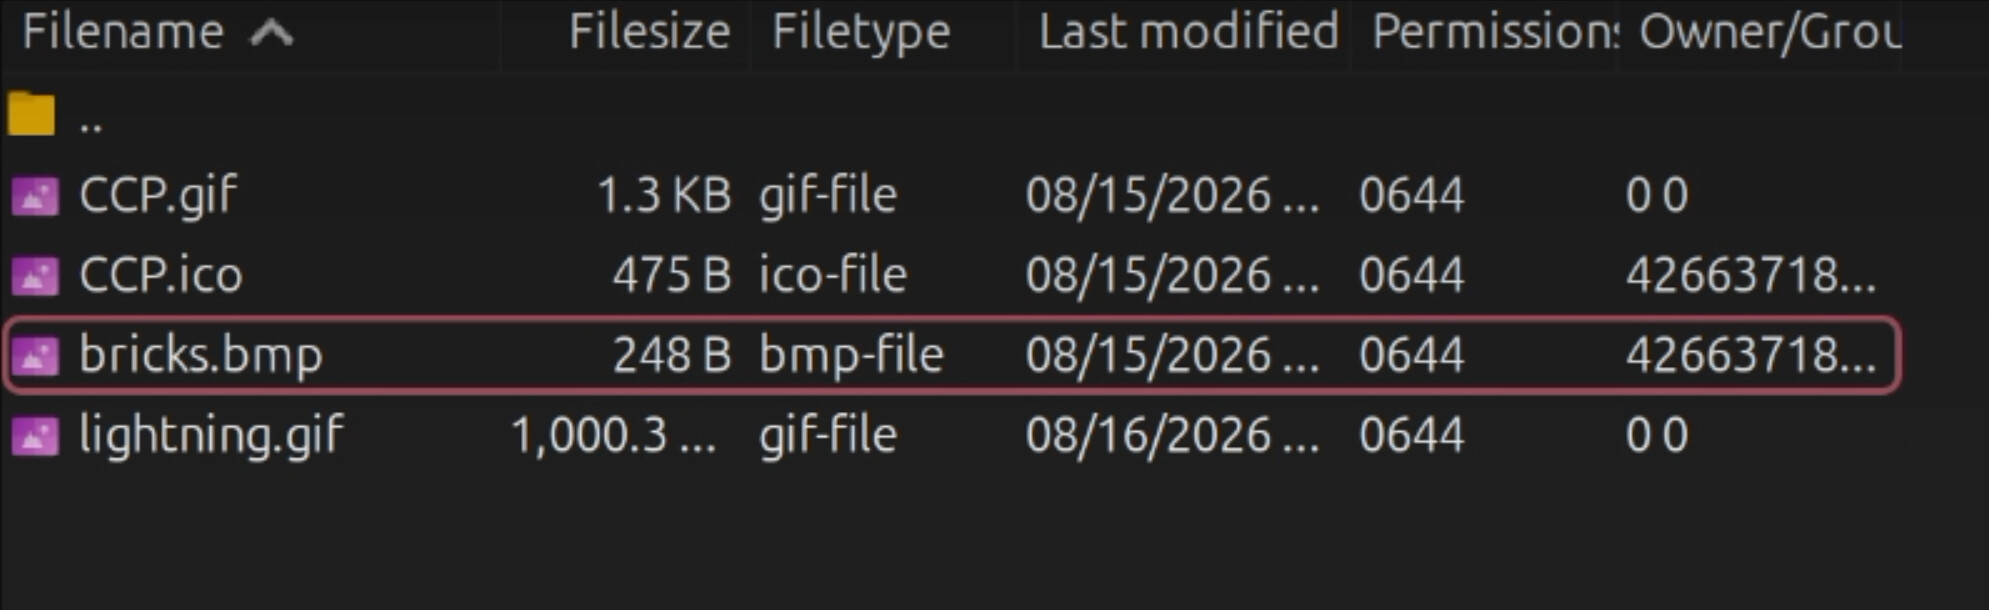Toggle the Filename sort arrow
Viewport: 1989px width, 610px height.
tap(271, 33)
